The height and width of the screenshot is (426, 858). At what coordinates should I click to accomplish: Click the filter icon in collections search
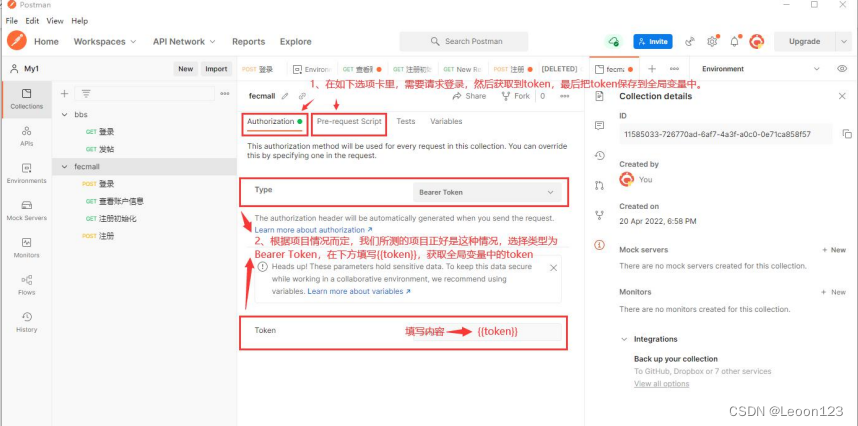(x=86, y=94)
